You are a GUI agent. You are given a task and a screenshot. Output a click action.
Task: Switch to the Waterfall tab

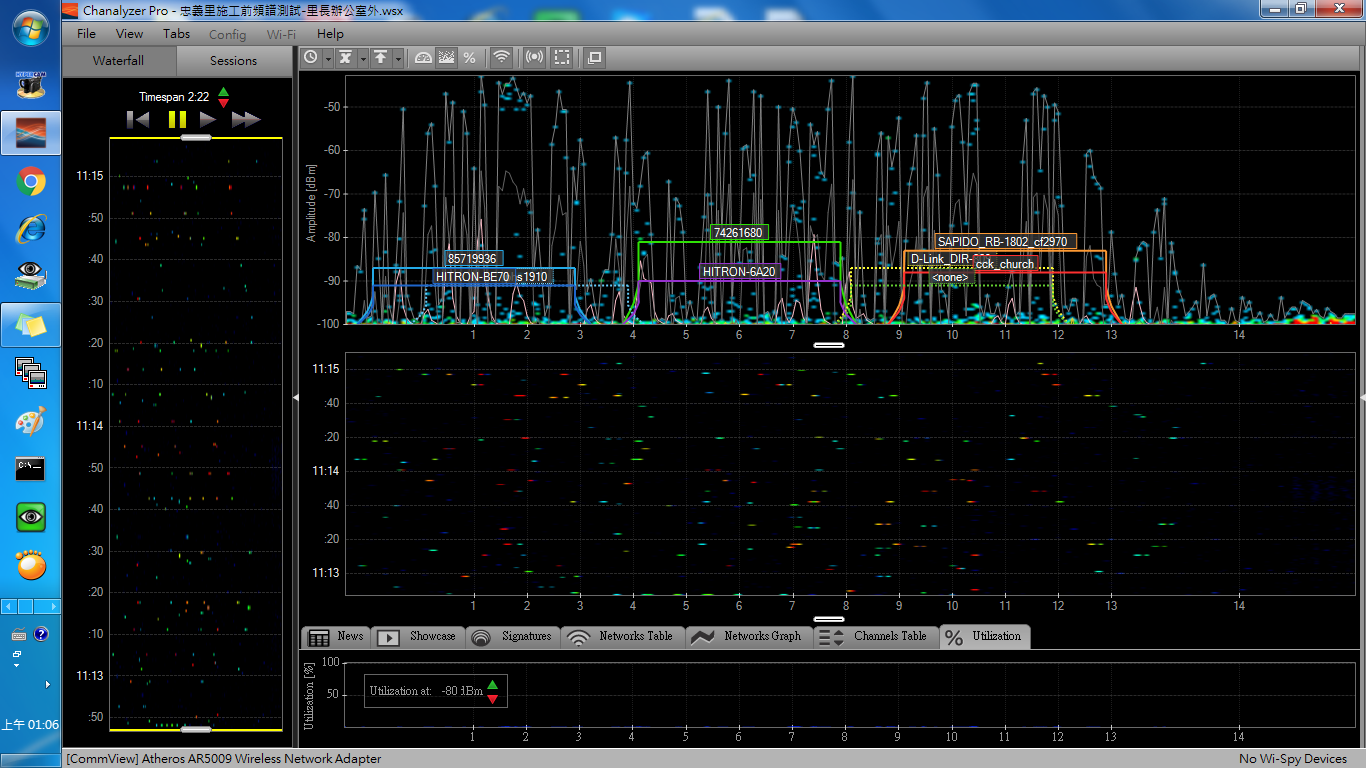click(x=119, y=61)
